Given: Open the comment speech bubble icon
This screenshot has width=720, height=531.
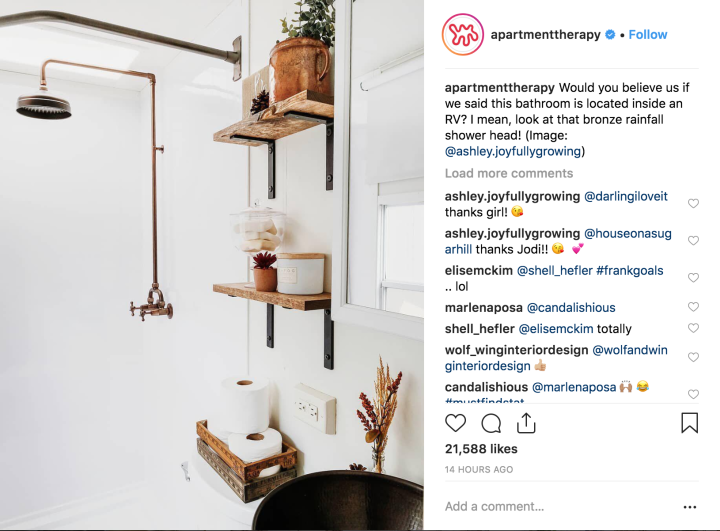Looking at the screenshot, I should [491, 424].
